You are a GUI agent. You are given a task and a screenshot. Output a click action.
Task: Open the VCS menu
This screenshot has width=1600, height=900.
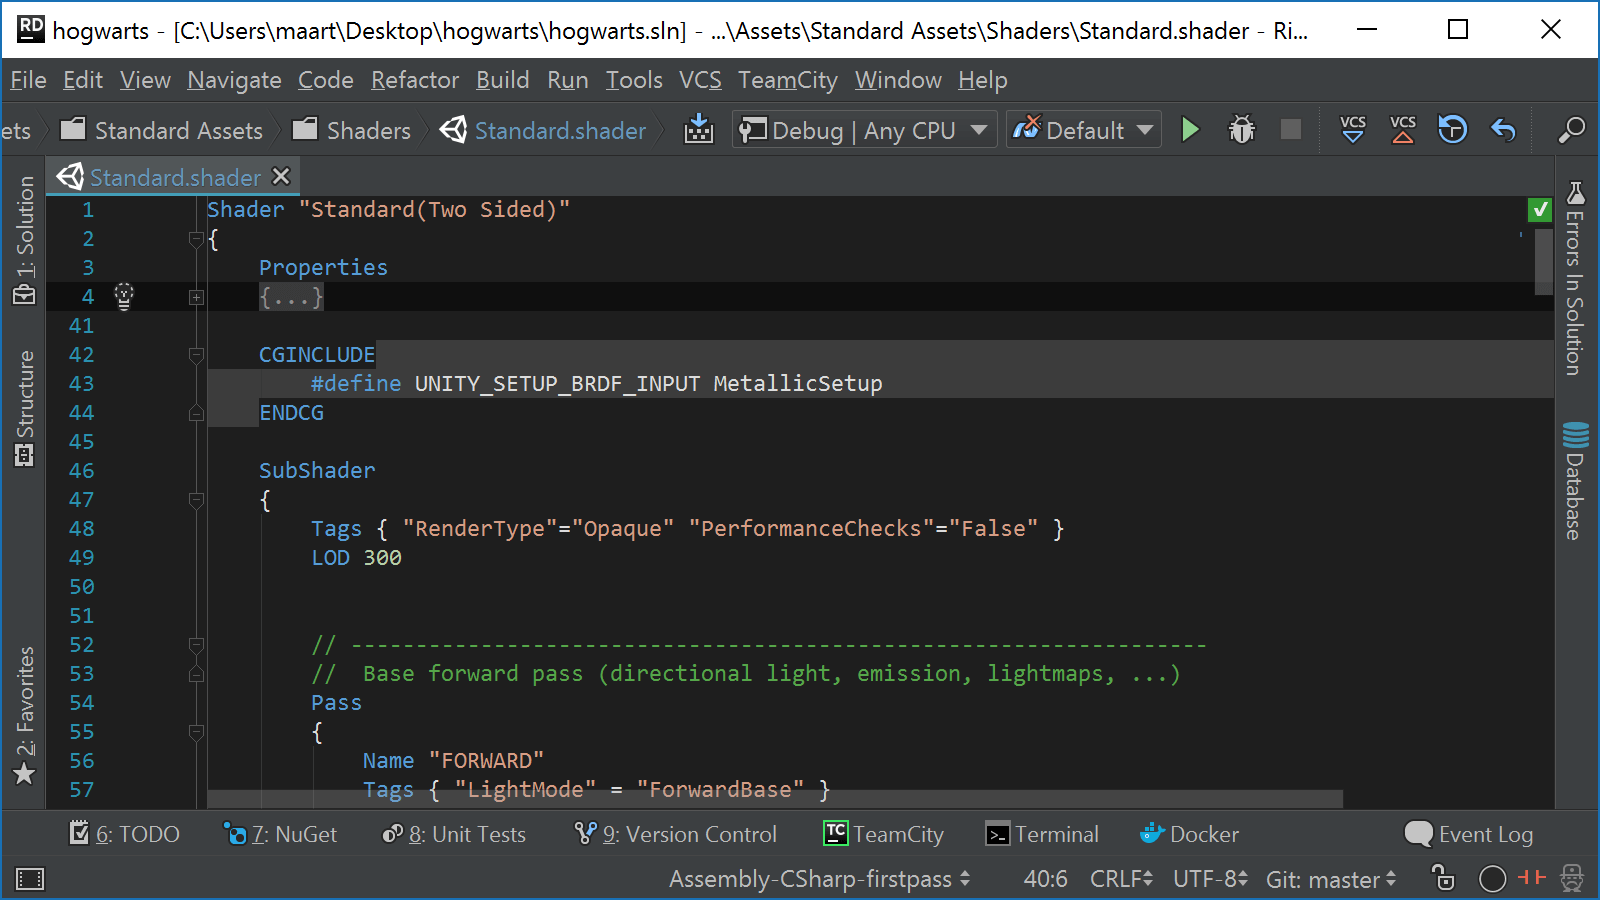click(x=700, y=80)
